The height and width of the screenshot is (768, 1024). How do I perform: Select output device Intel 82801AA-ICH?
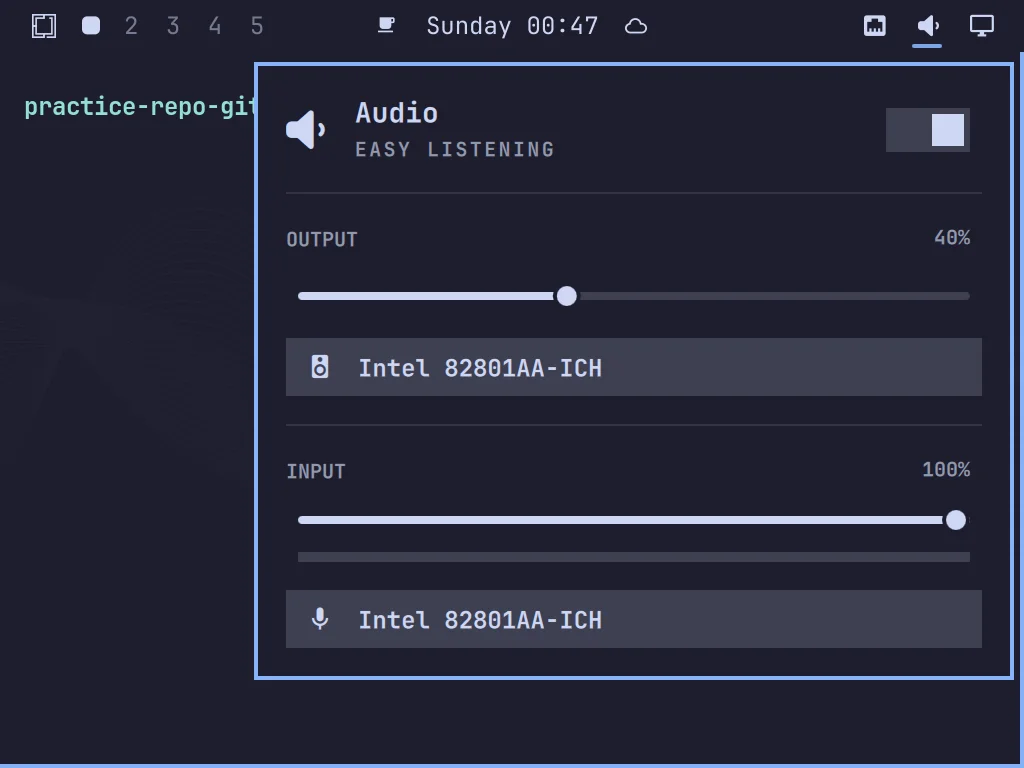click(x=633, y=367)
